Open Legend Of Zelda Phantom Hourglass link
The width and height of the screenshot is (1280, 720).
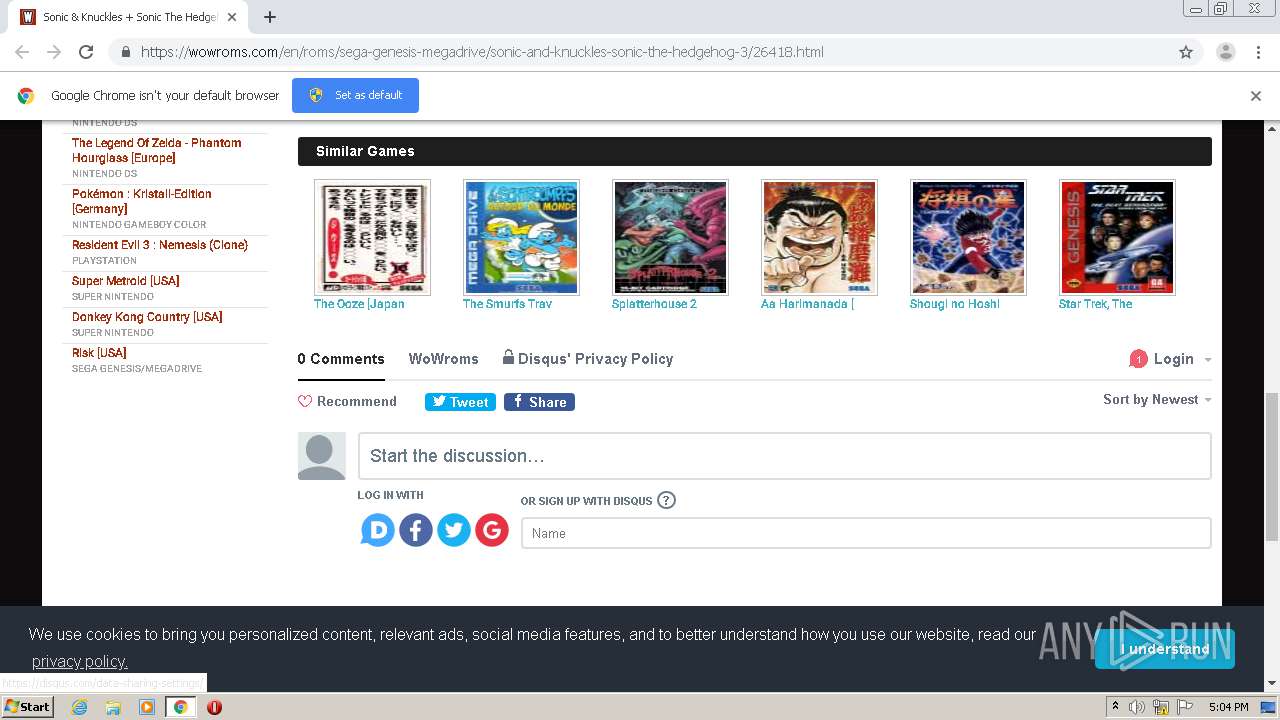(x=156, y=150)
